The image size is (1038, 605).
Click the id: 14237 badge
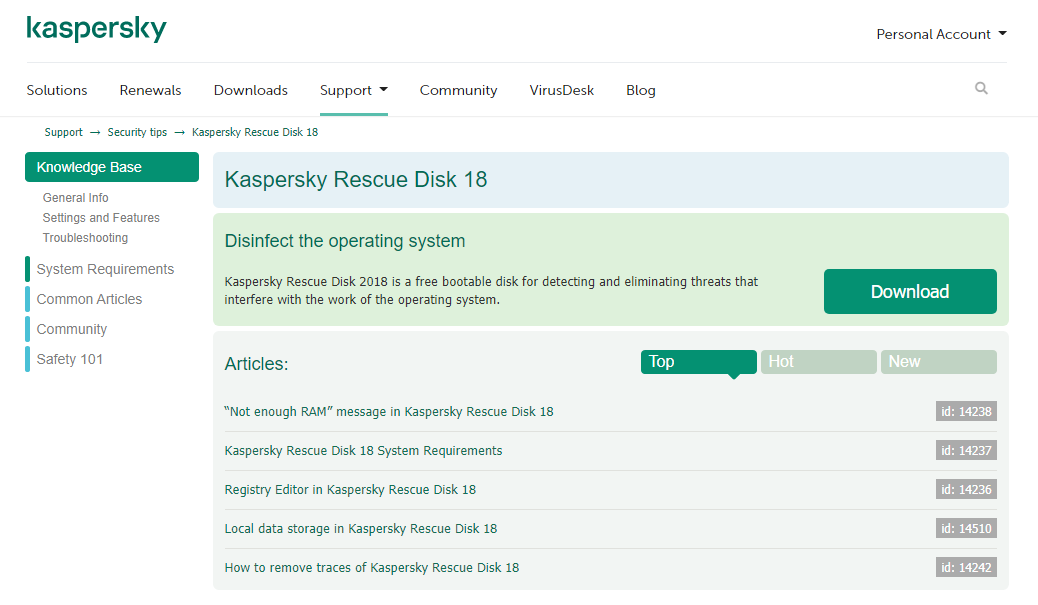pos(966,451)
